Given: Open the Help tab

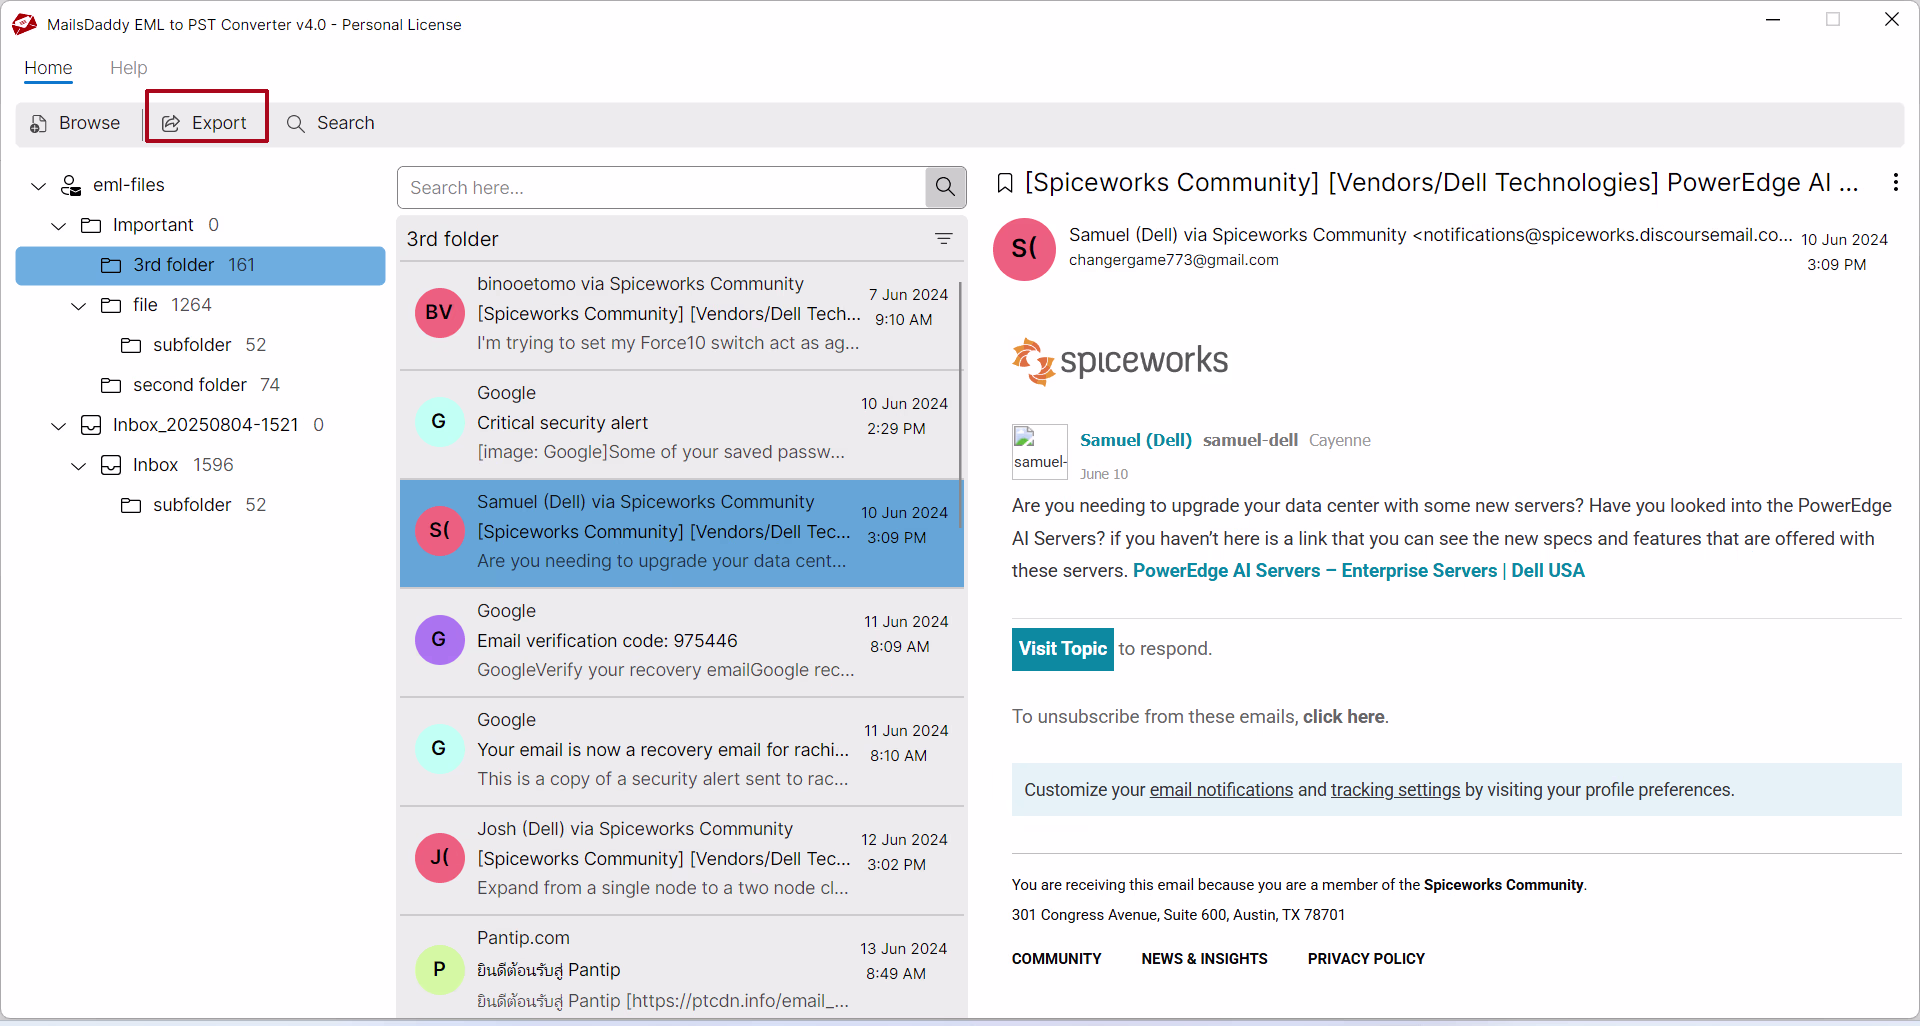Looking at the screenshot, I should (128, 68).
